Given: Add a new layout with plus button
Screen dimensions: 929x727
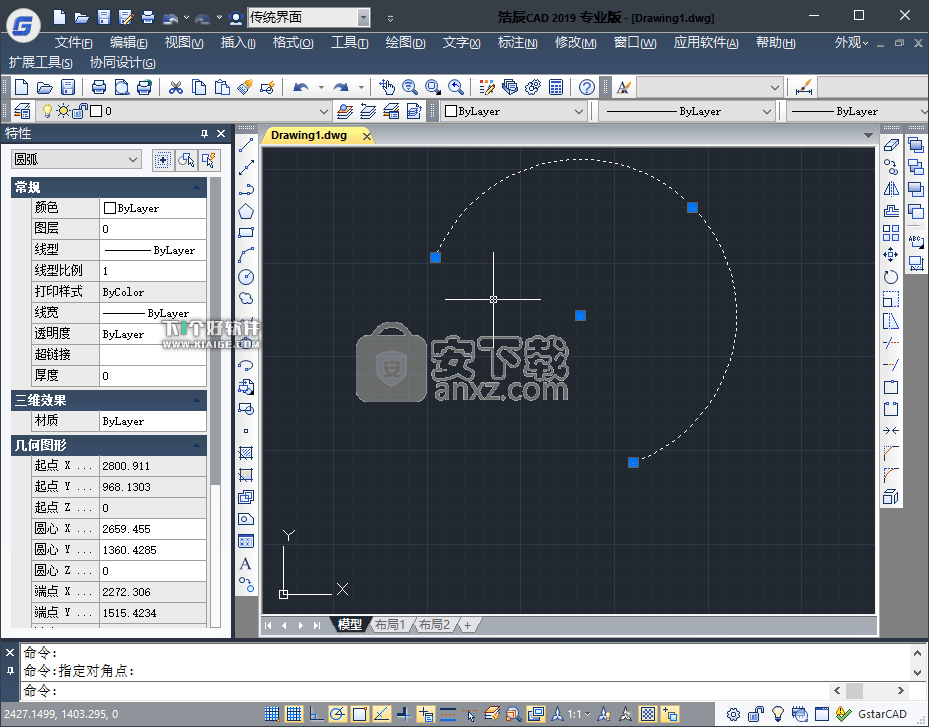Looking at the screenshot, I should [x=467, y=625].
